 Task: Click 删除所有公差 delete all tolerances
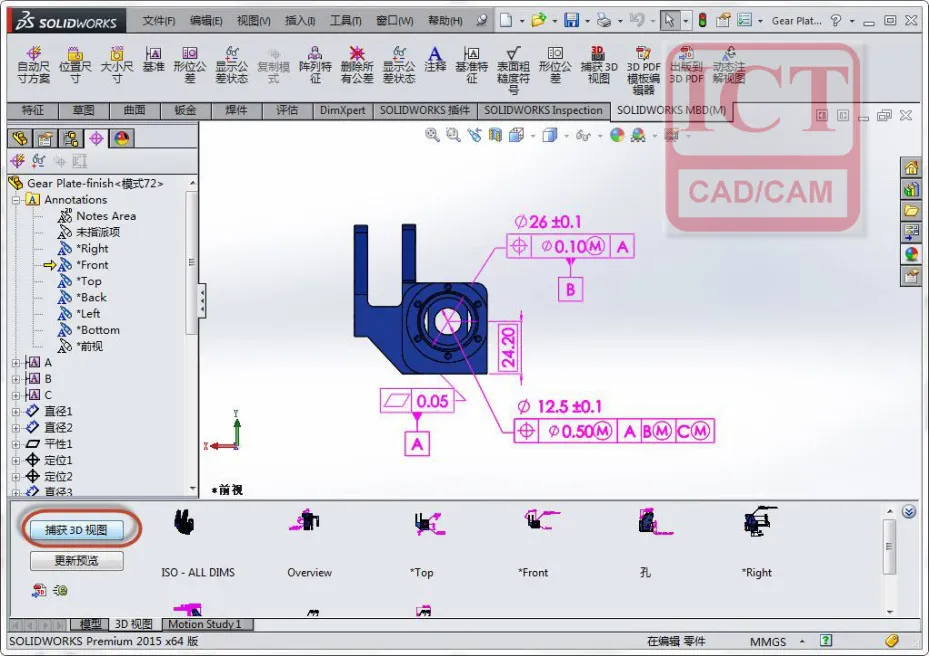357,65
